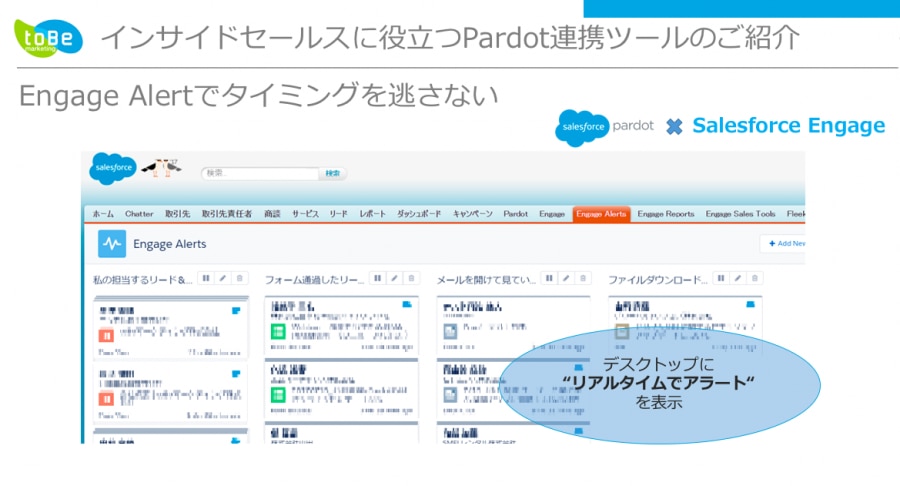Open the 商談 tab
This screenshot has width=900, height=486.
(272, 214)
